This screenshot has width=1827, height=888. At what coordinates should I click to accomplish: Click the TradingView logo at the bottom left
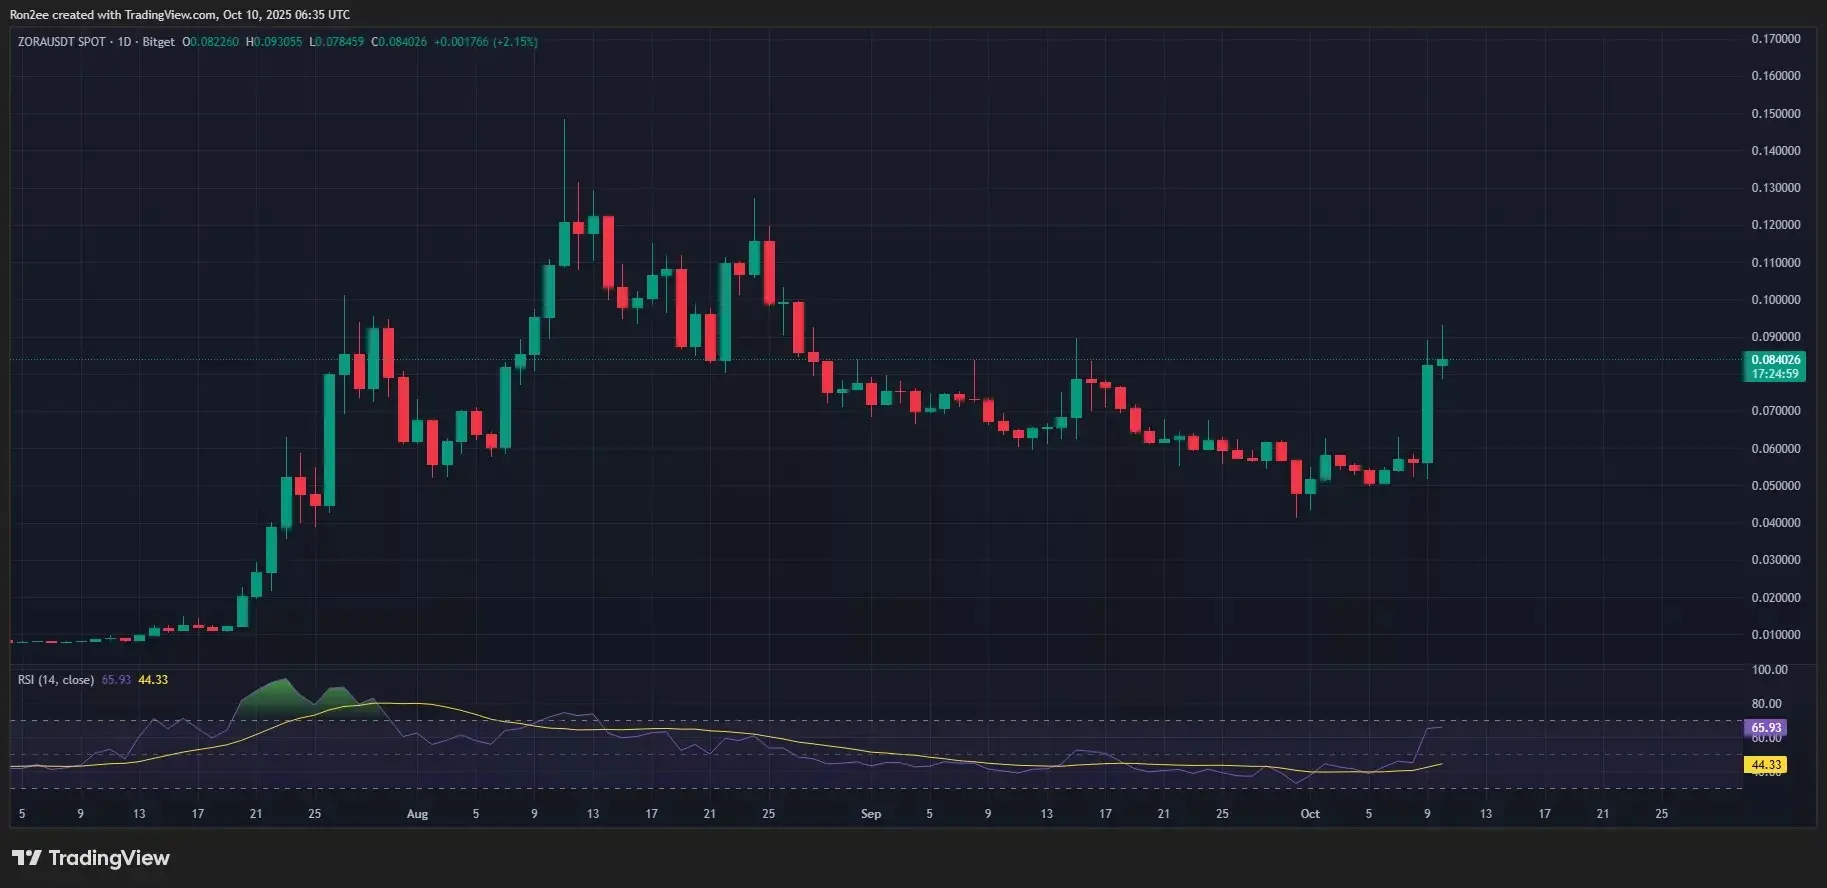[x=91, y=858]
